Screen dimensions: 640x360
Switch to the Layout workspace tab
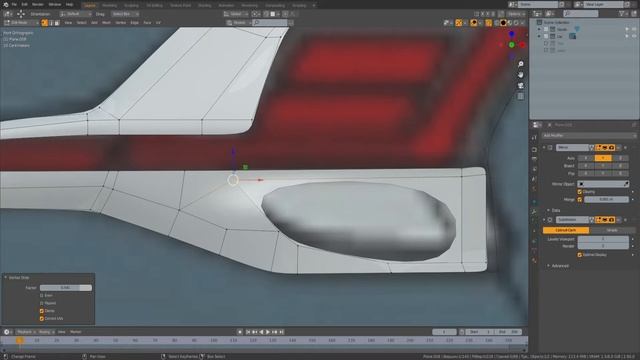(x=89, y=5)
